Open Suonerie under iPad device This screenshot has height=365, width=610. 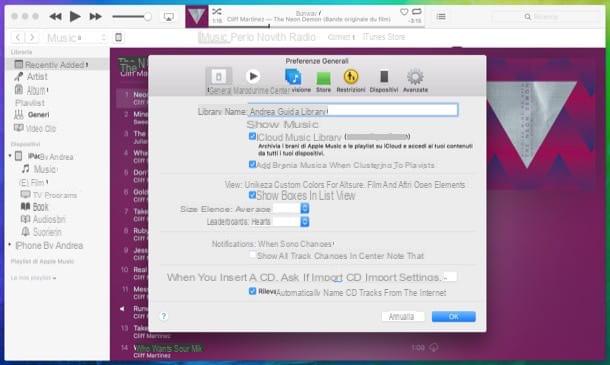(47, 232)
